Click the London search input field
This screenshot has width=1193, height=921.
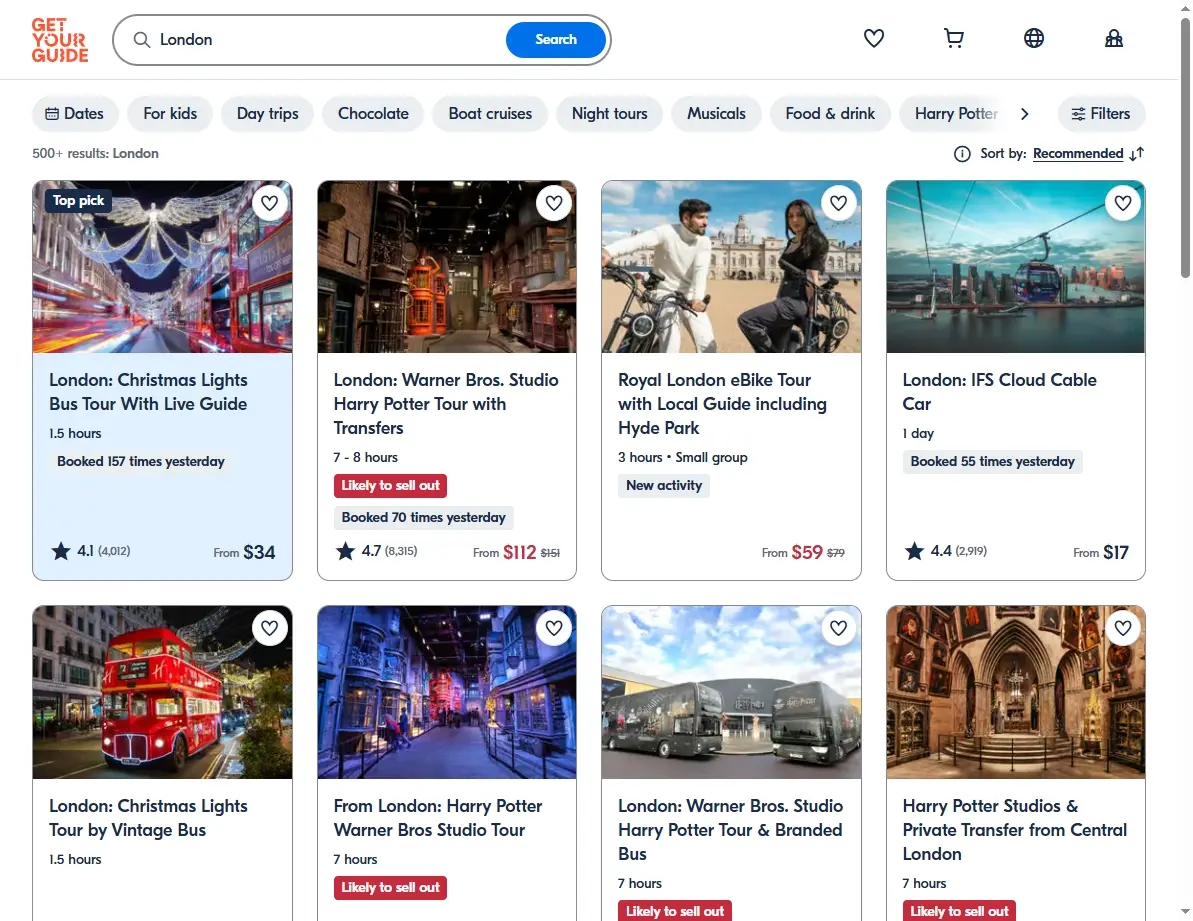(327, 40)
